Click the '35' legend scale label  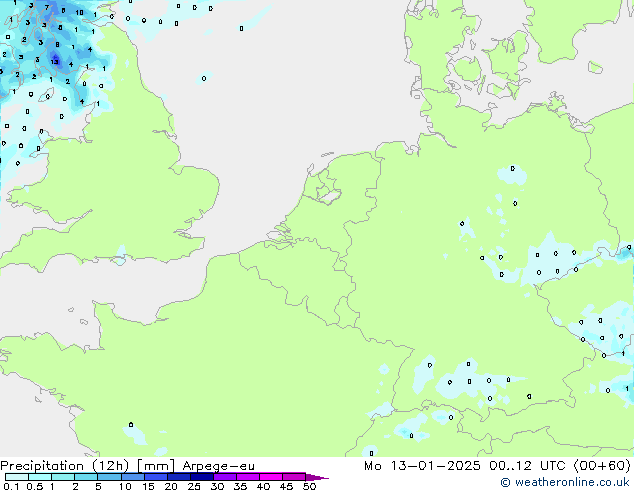tap(240, 486)
